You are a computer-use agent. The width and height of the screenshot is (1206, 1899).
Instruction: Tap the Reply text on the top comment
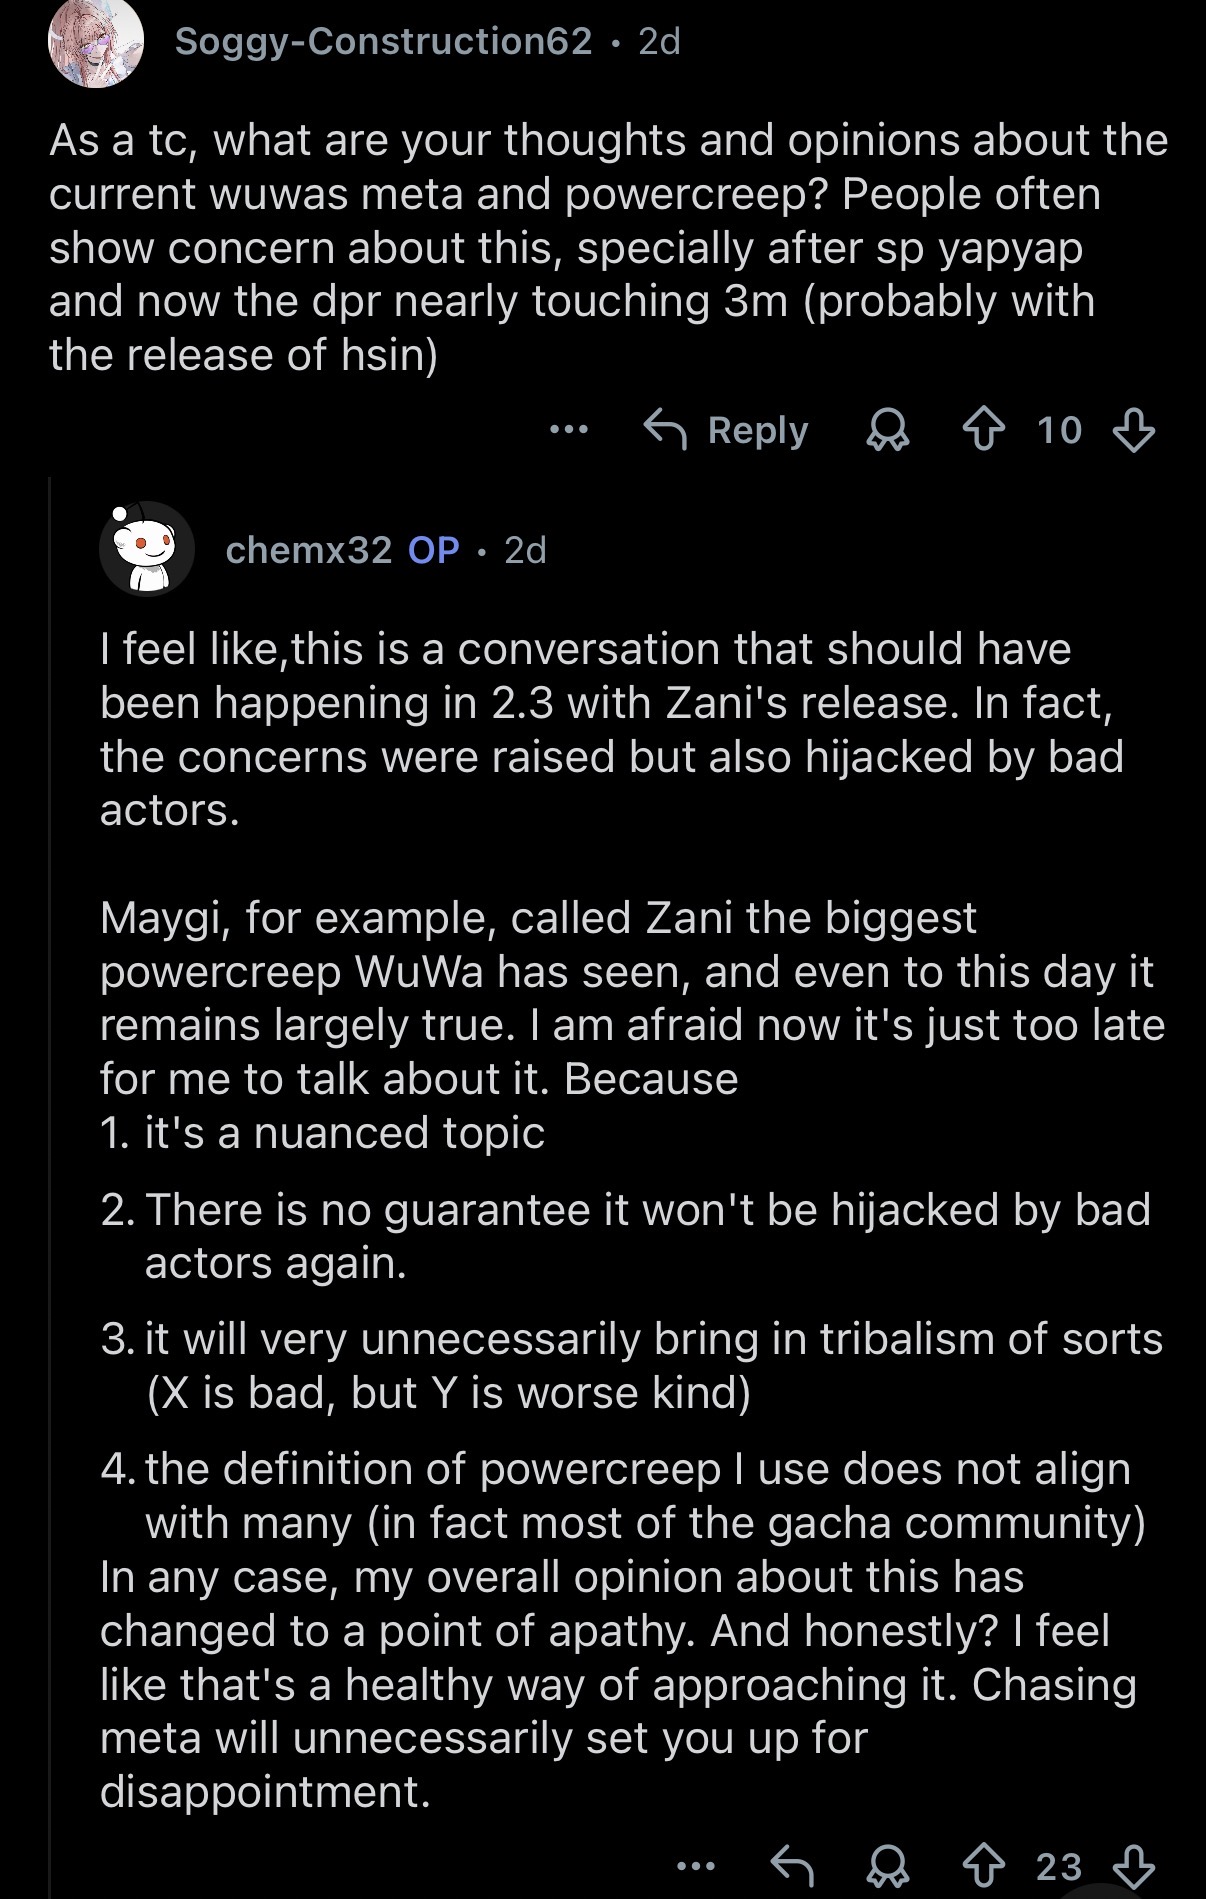pos(757,430)
